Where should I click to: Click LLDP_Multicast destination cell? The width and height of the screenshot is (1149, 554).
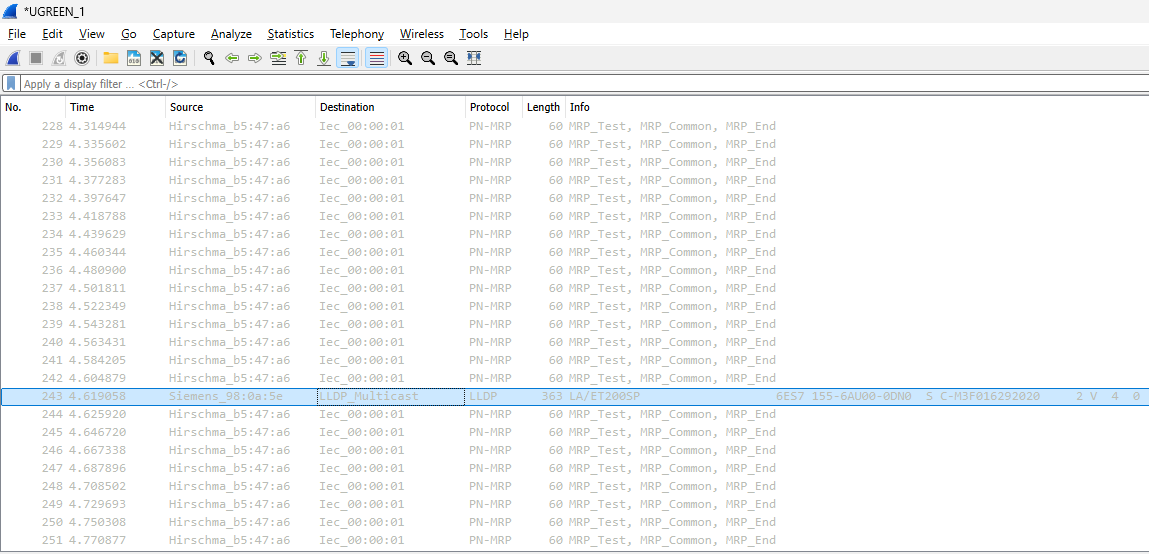pyautogui.click(x=391, y=396)
